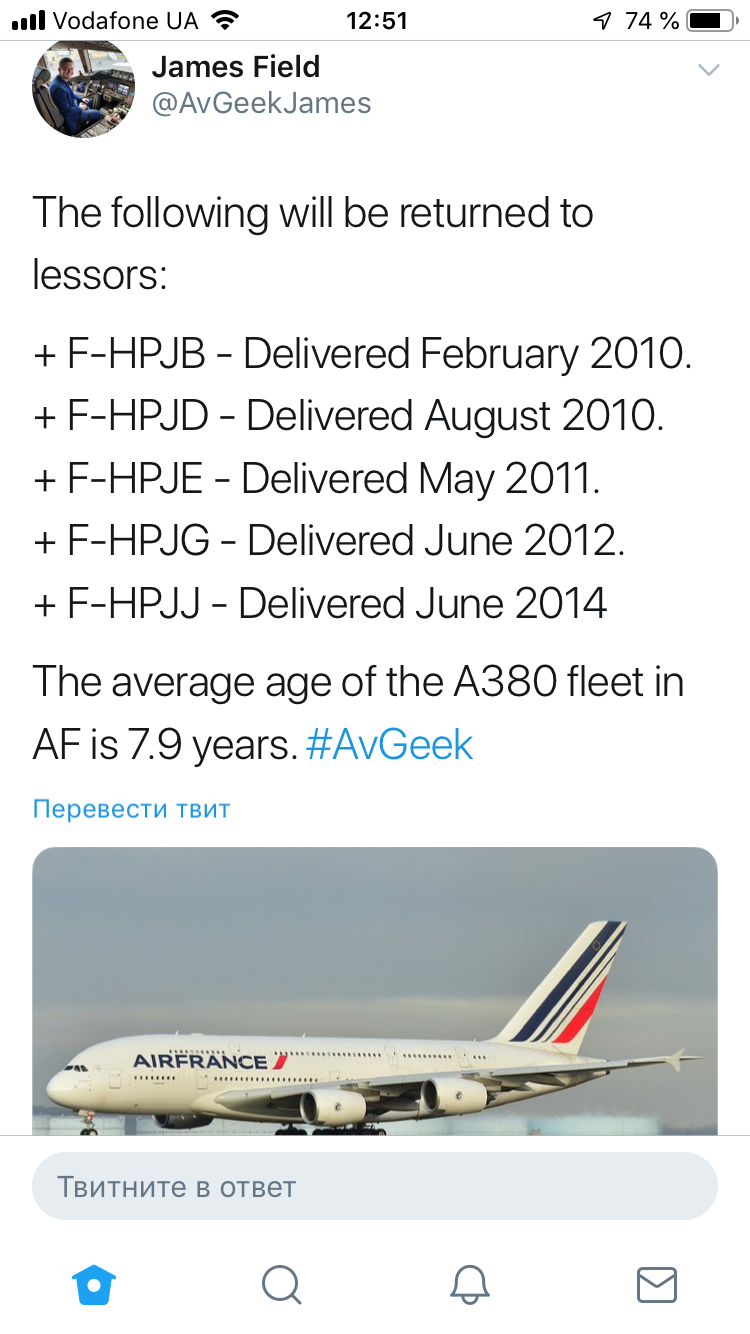
Task: Tap the Vodafone UA carrier label
Action: click(125, 20)
